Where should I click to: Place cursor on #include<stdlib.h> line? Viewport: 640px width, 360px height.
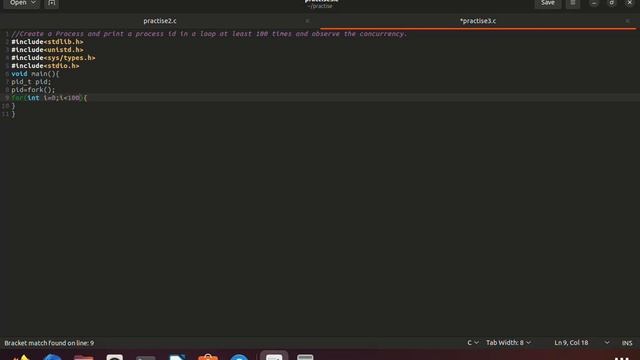(47, 42)
